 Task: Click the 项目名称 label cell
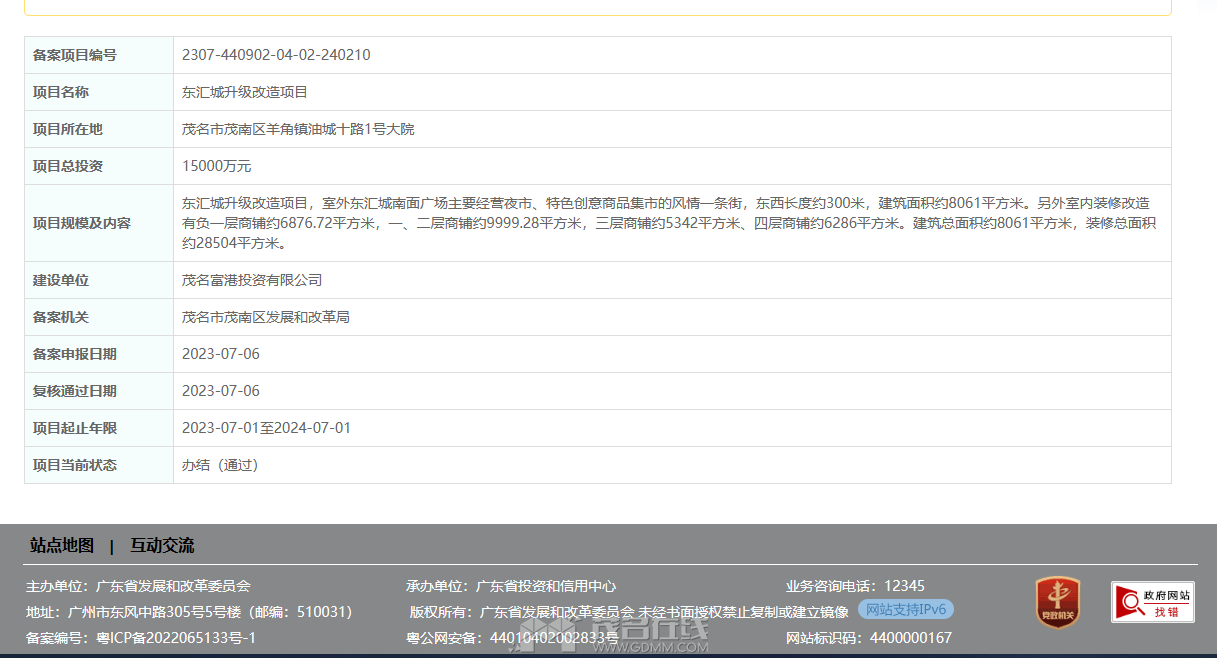[99, 92]
